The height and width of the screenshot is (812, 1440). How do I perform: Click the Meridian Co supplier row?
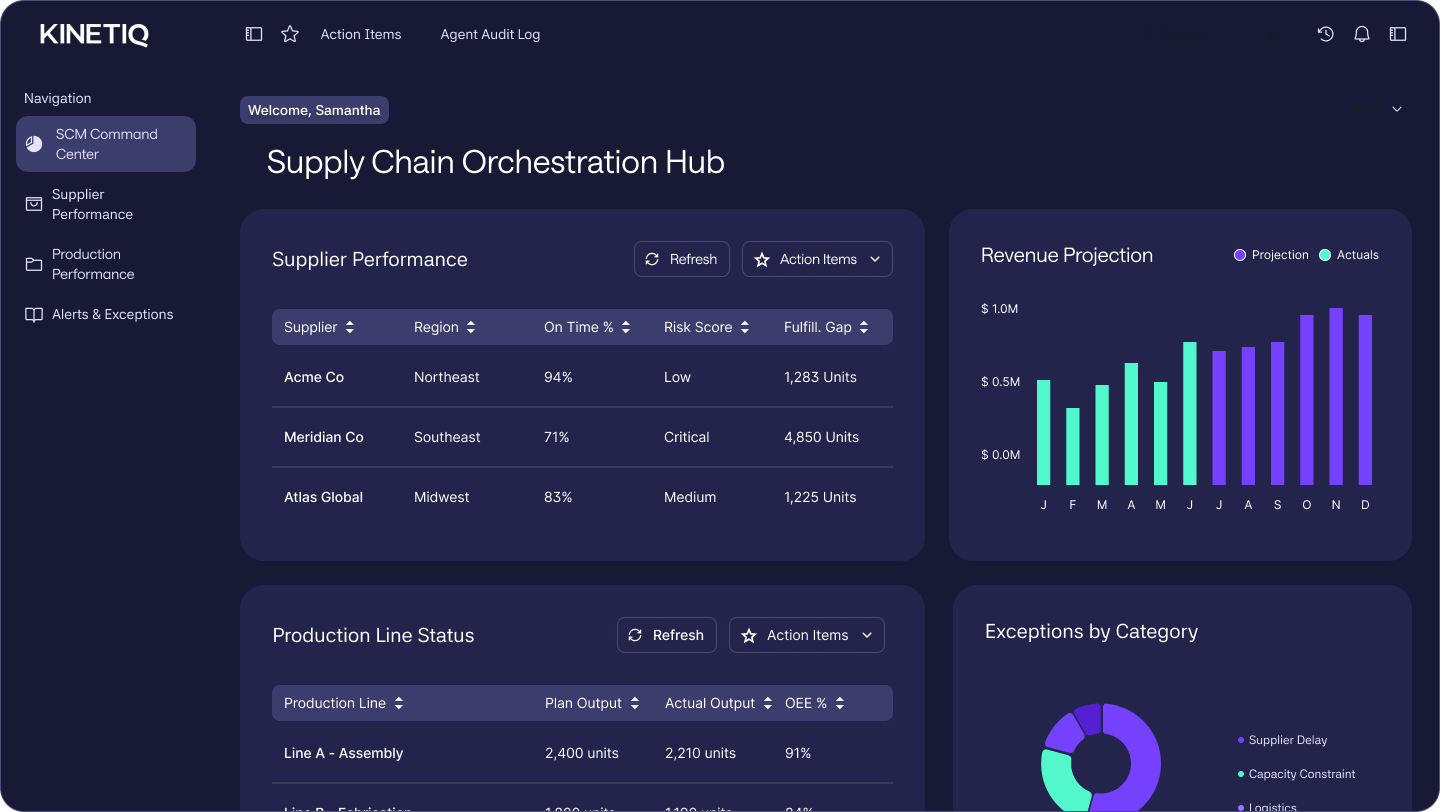582,437
